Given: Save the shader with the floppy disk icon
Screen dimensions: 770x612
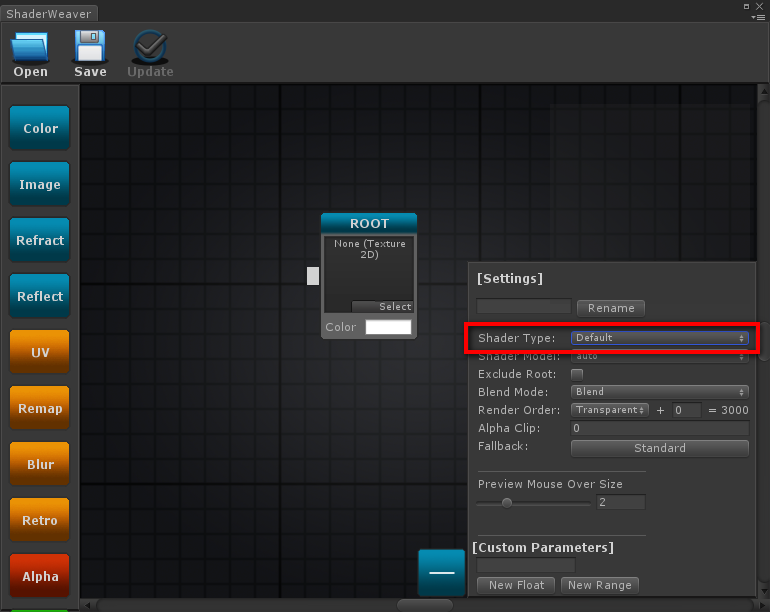Looking at the screenshot, I should [x=90, y=47].
